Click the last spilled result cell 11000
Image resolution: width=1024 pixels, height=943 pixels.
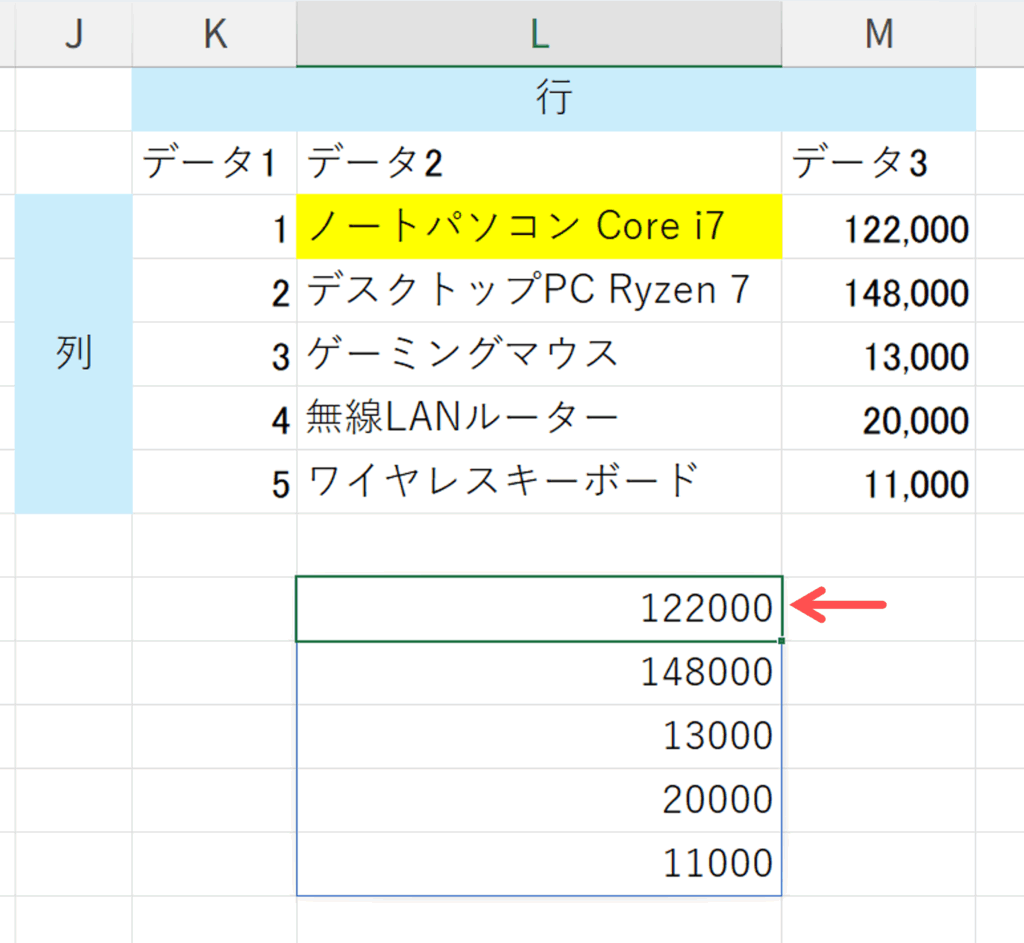539,864
